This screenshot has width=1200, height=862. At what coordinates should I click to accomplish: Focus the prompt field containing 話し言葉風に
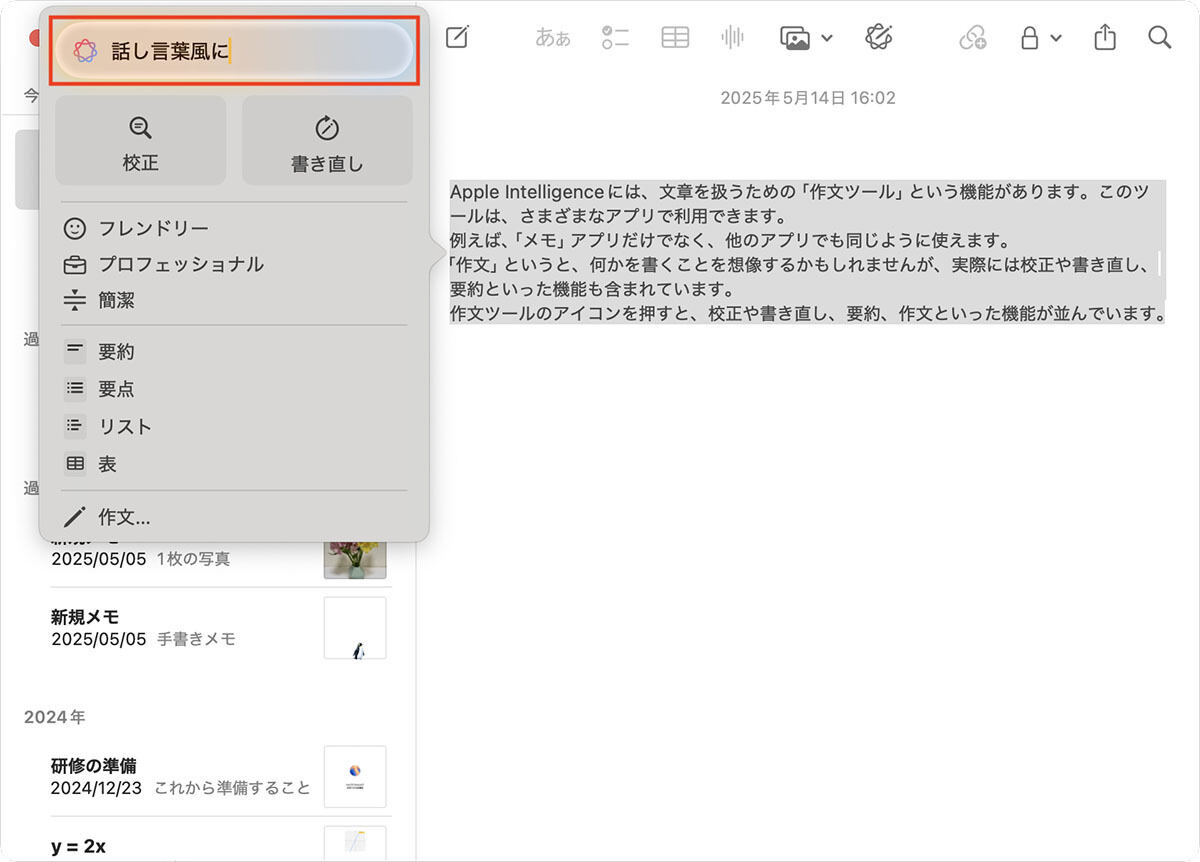[233, 51]
